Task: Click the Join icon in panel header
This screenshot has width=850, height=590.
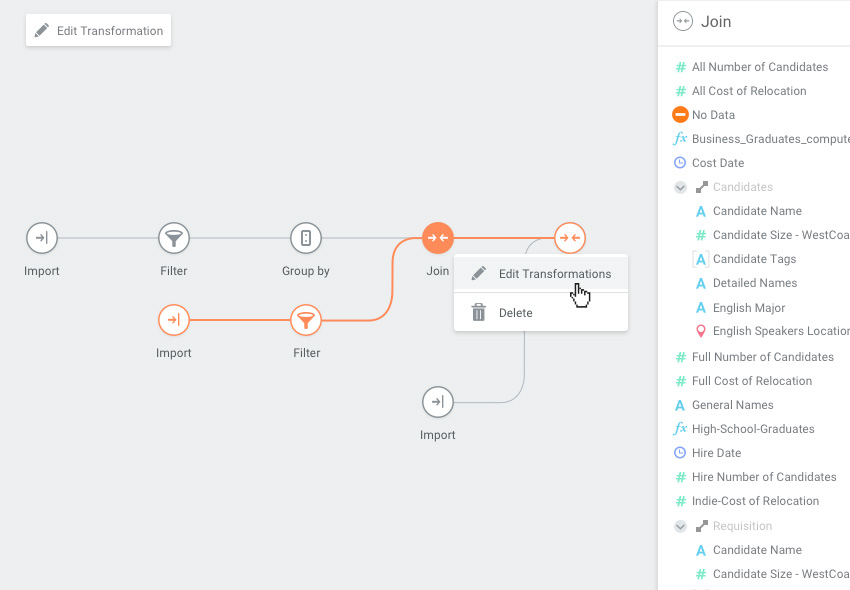Action: coord(683,21)
